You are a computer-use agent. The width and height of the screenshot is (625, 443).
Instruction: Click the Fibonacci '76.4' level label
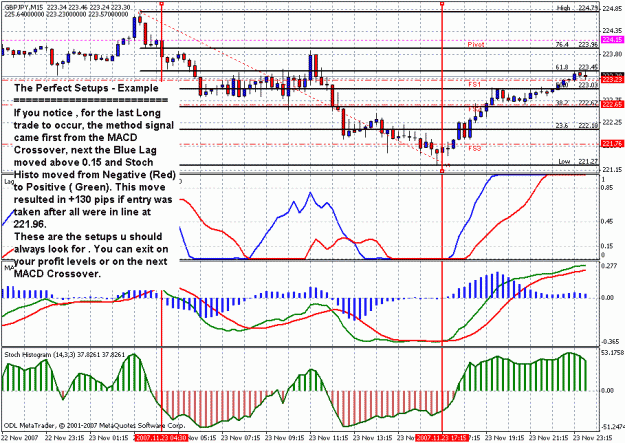point(562,45)
